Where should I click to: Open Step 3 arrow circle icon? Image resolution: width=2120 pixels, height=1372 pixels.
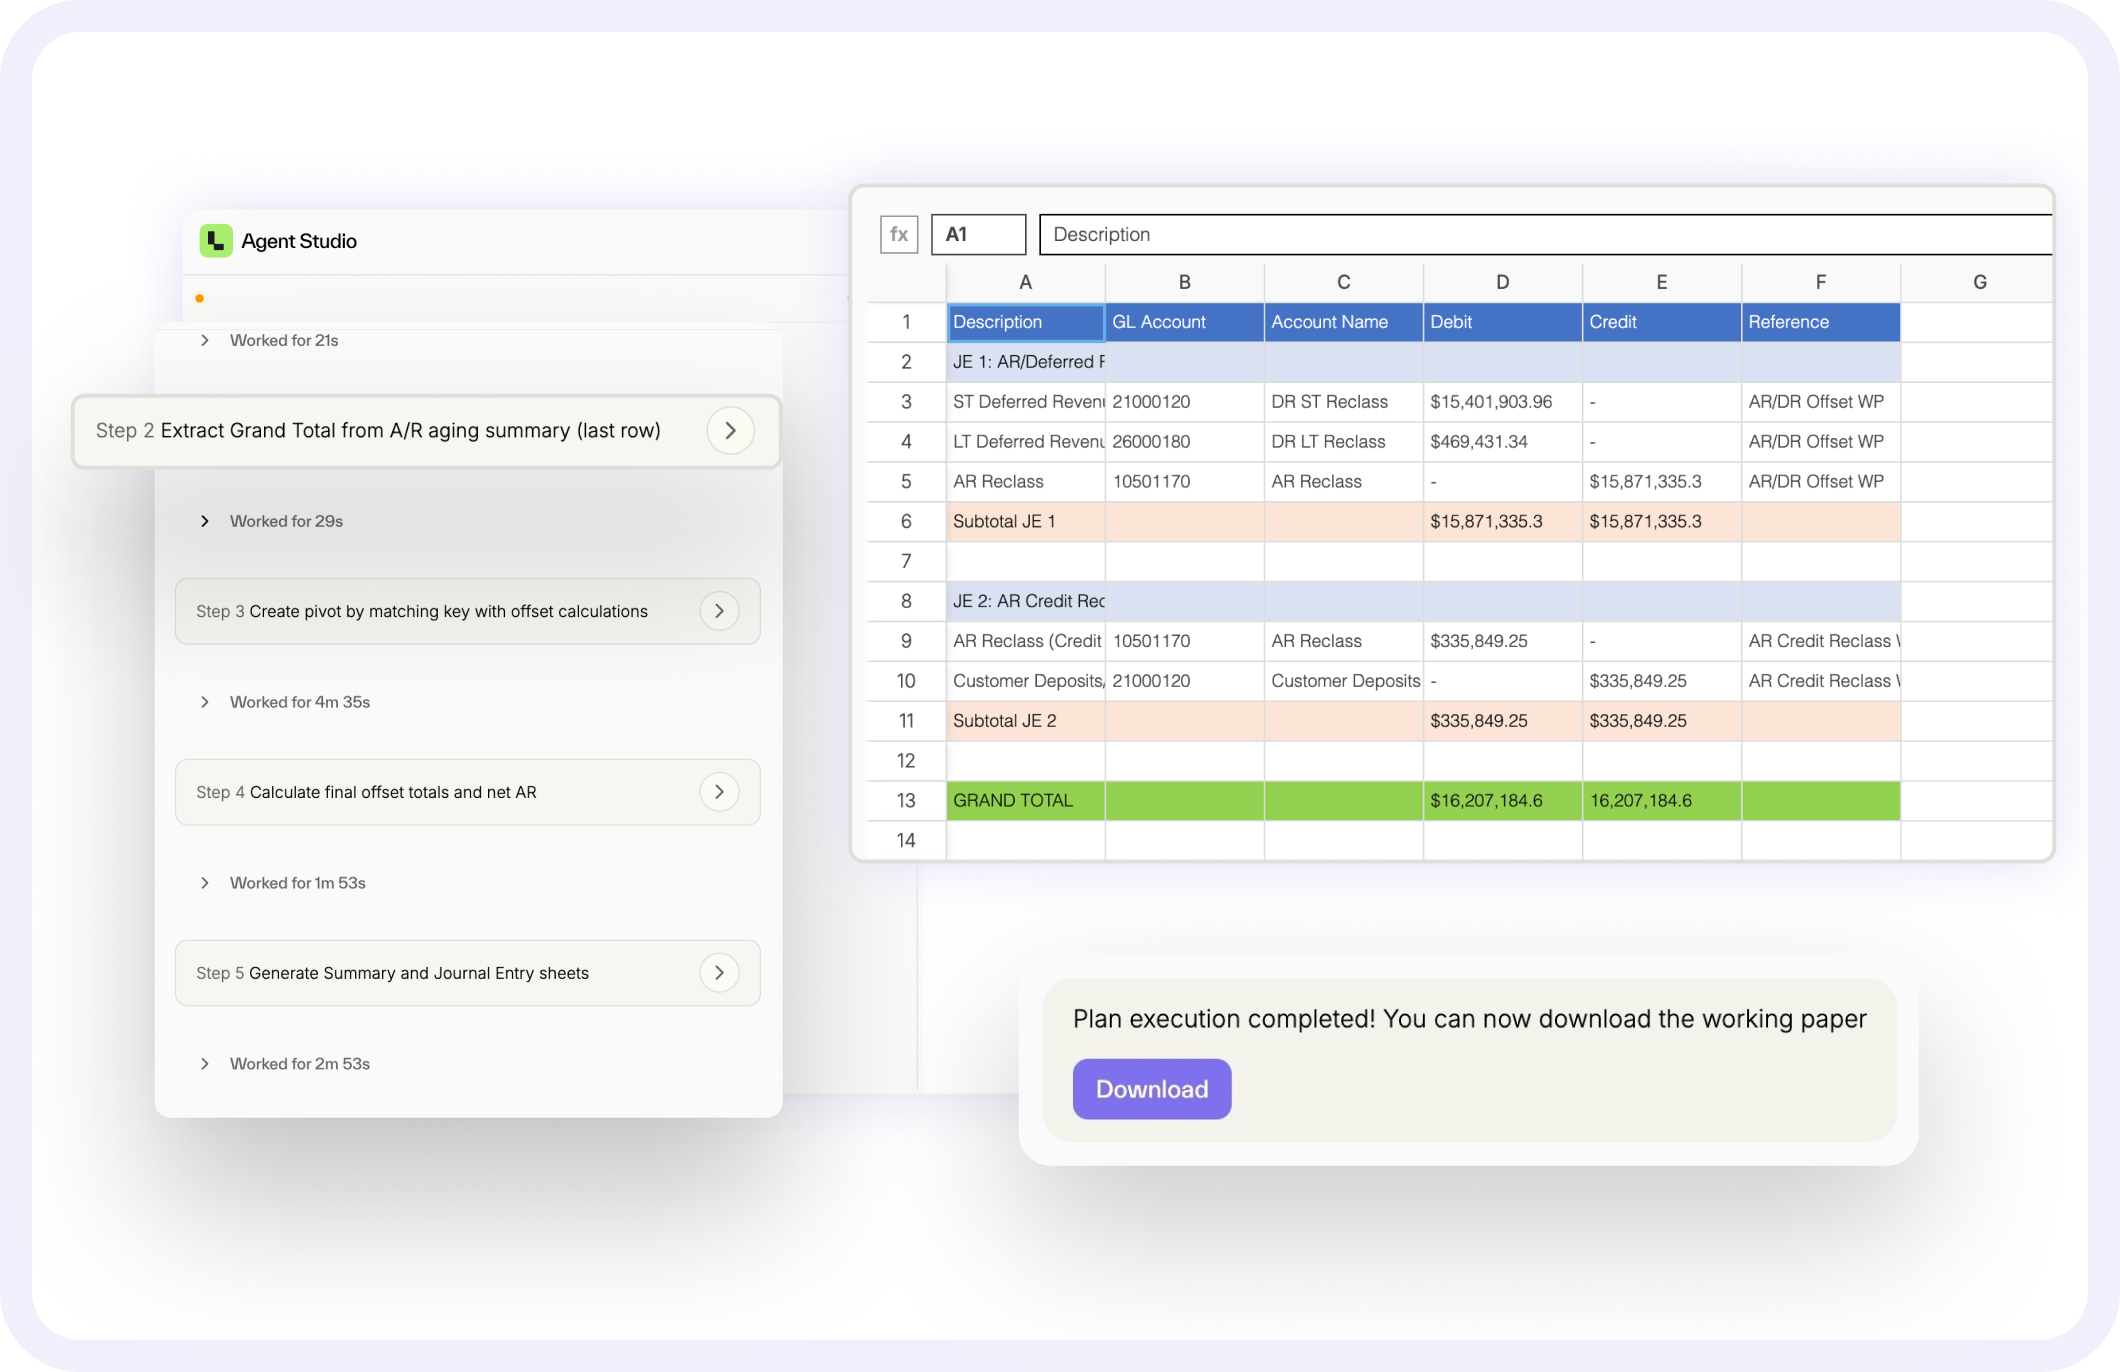click(x=719, y=611)
